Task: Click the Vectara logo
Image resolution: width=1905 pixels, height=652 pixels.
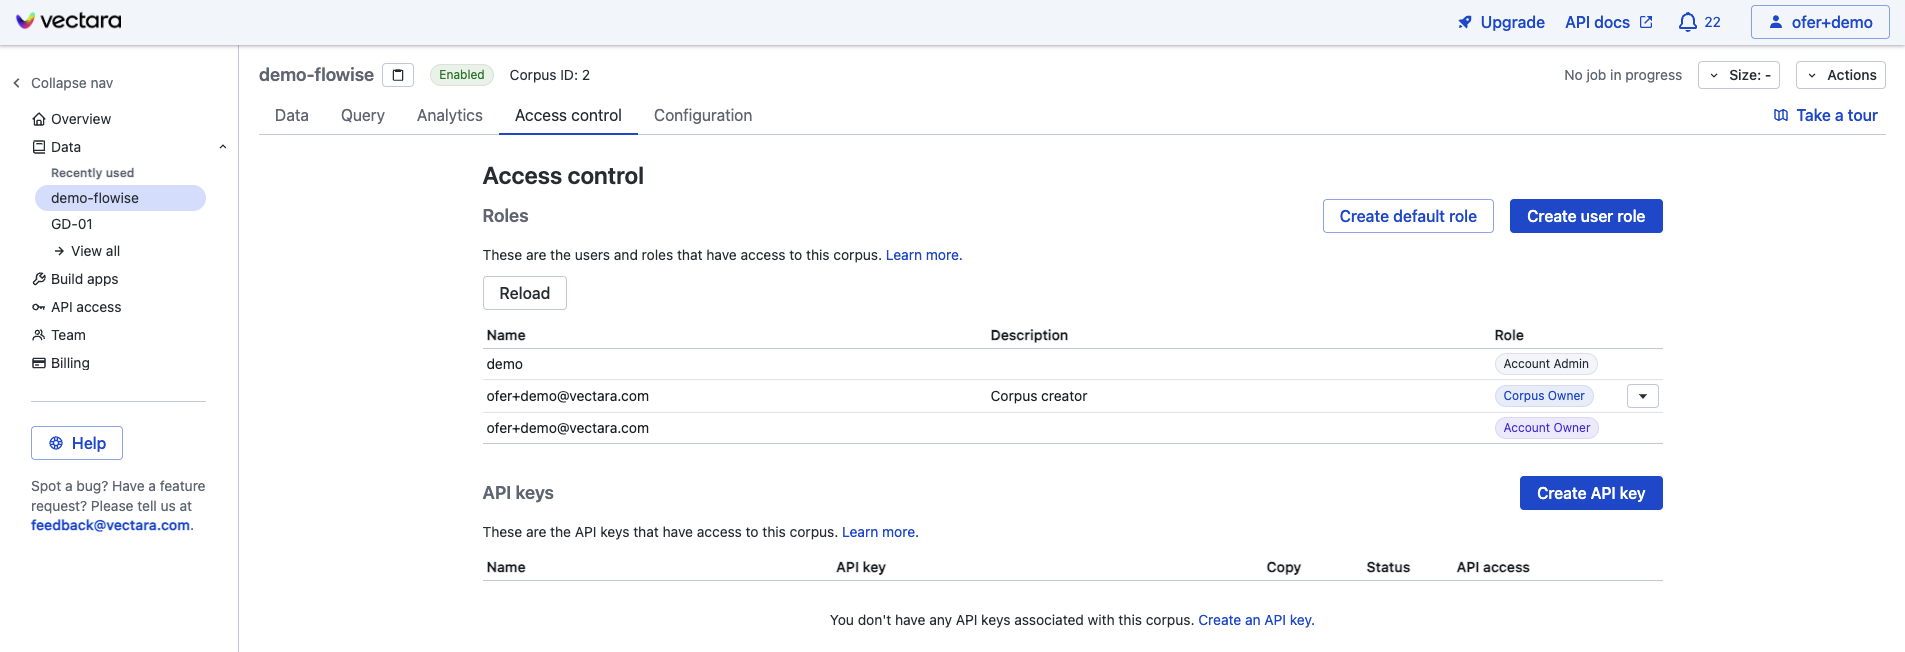Action: click(68, 21)
